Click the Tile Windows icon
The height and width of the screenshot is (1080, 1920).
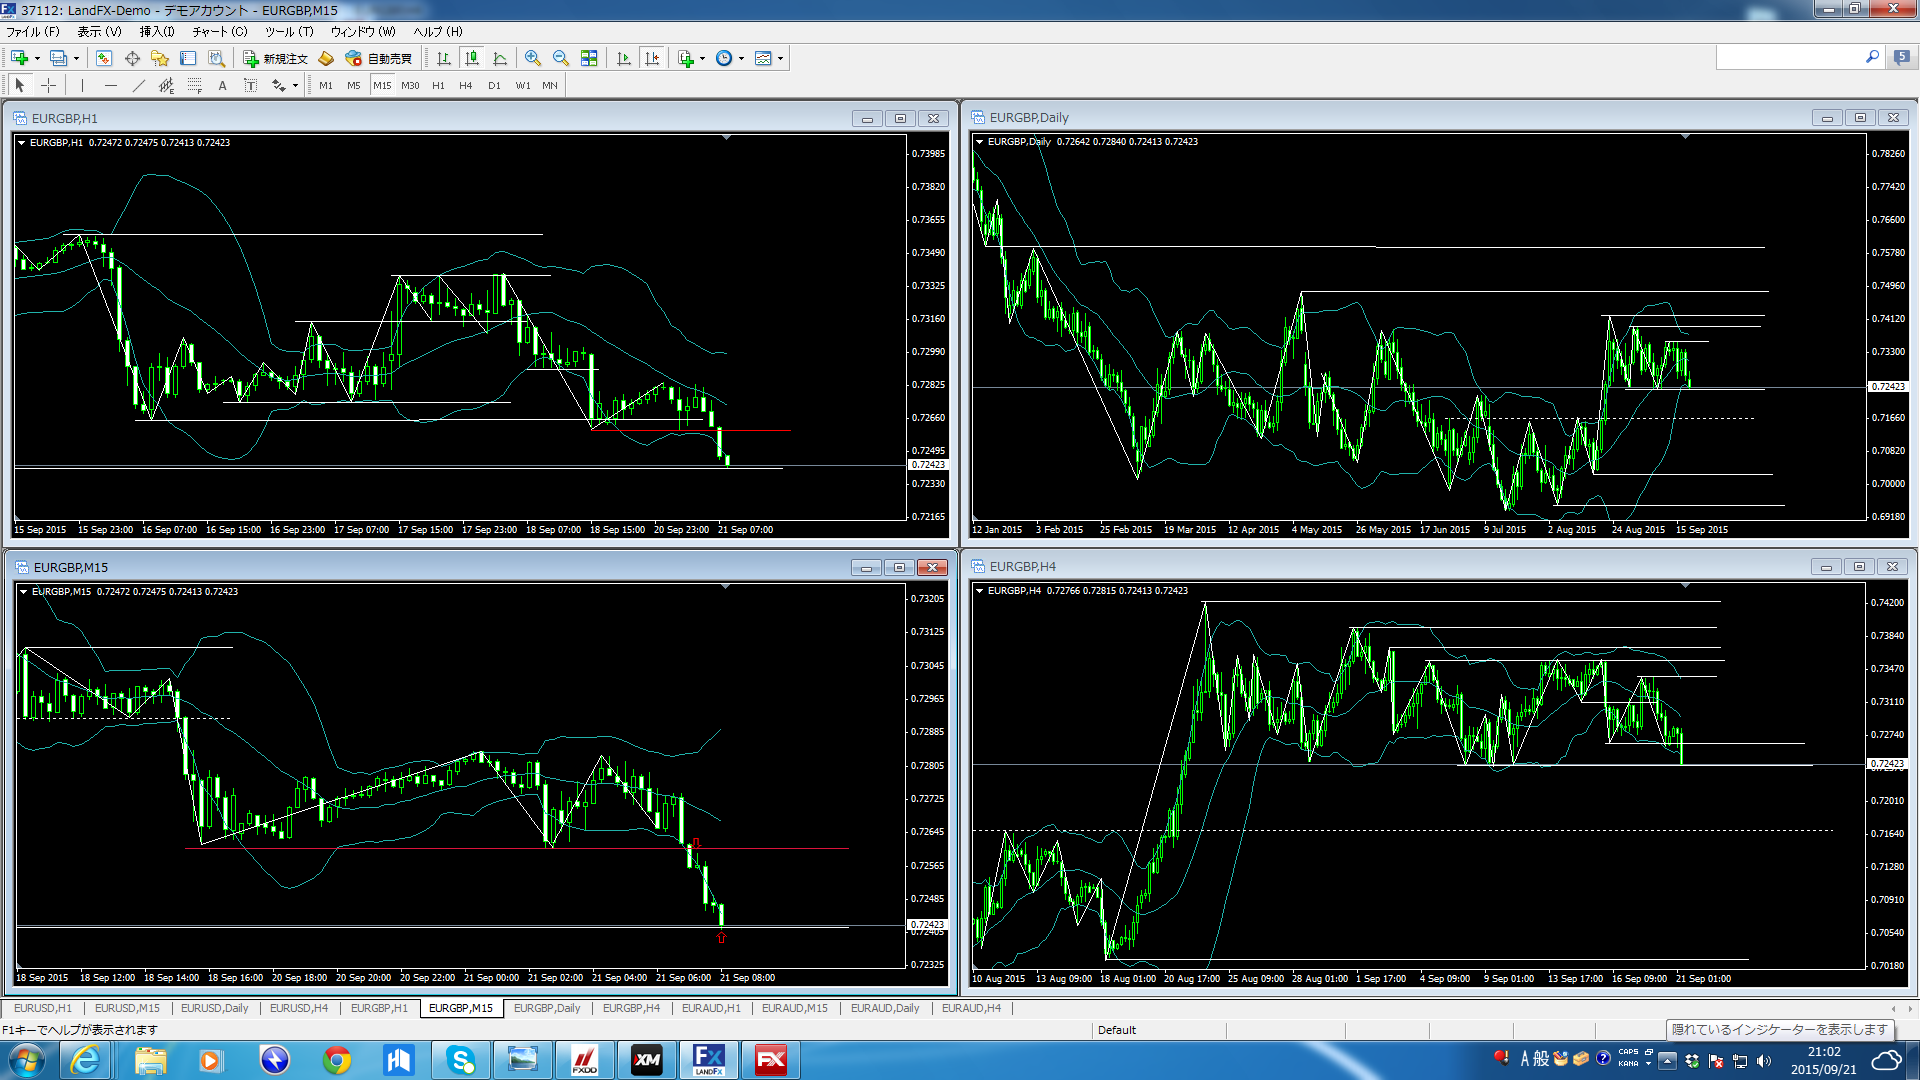[x=589, y=58]
